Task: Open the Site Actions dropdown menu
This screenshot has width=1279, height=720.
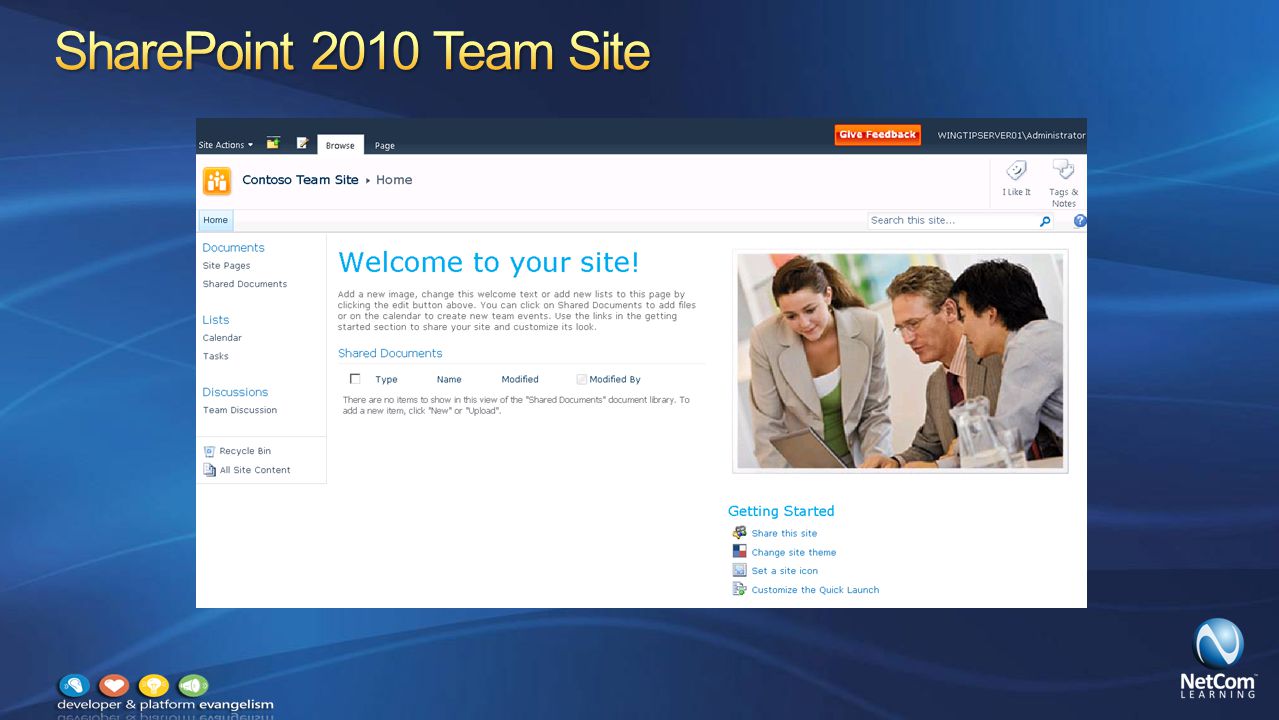Action: pyautogui.click(x=225, y=145)
